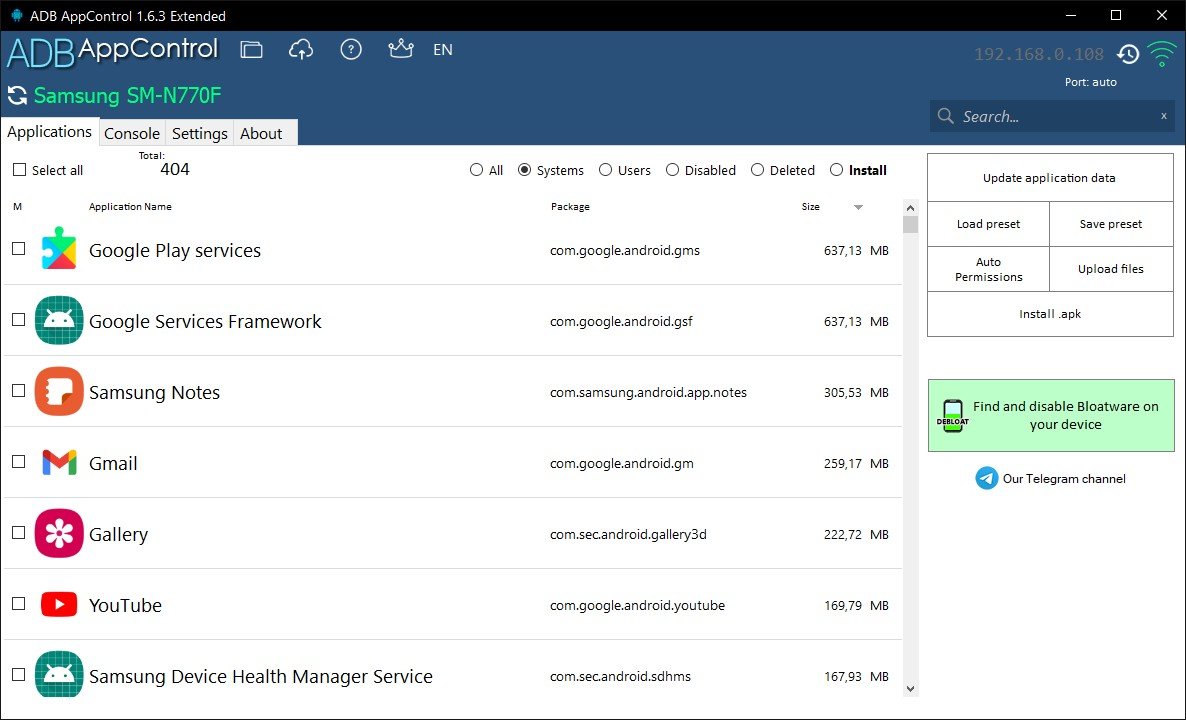Click the Upload files button
The width and height of the screenshot is (1186, 720).
coord(1111,269)
